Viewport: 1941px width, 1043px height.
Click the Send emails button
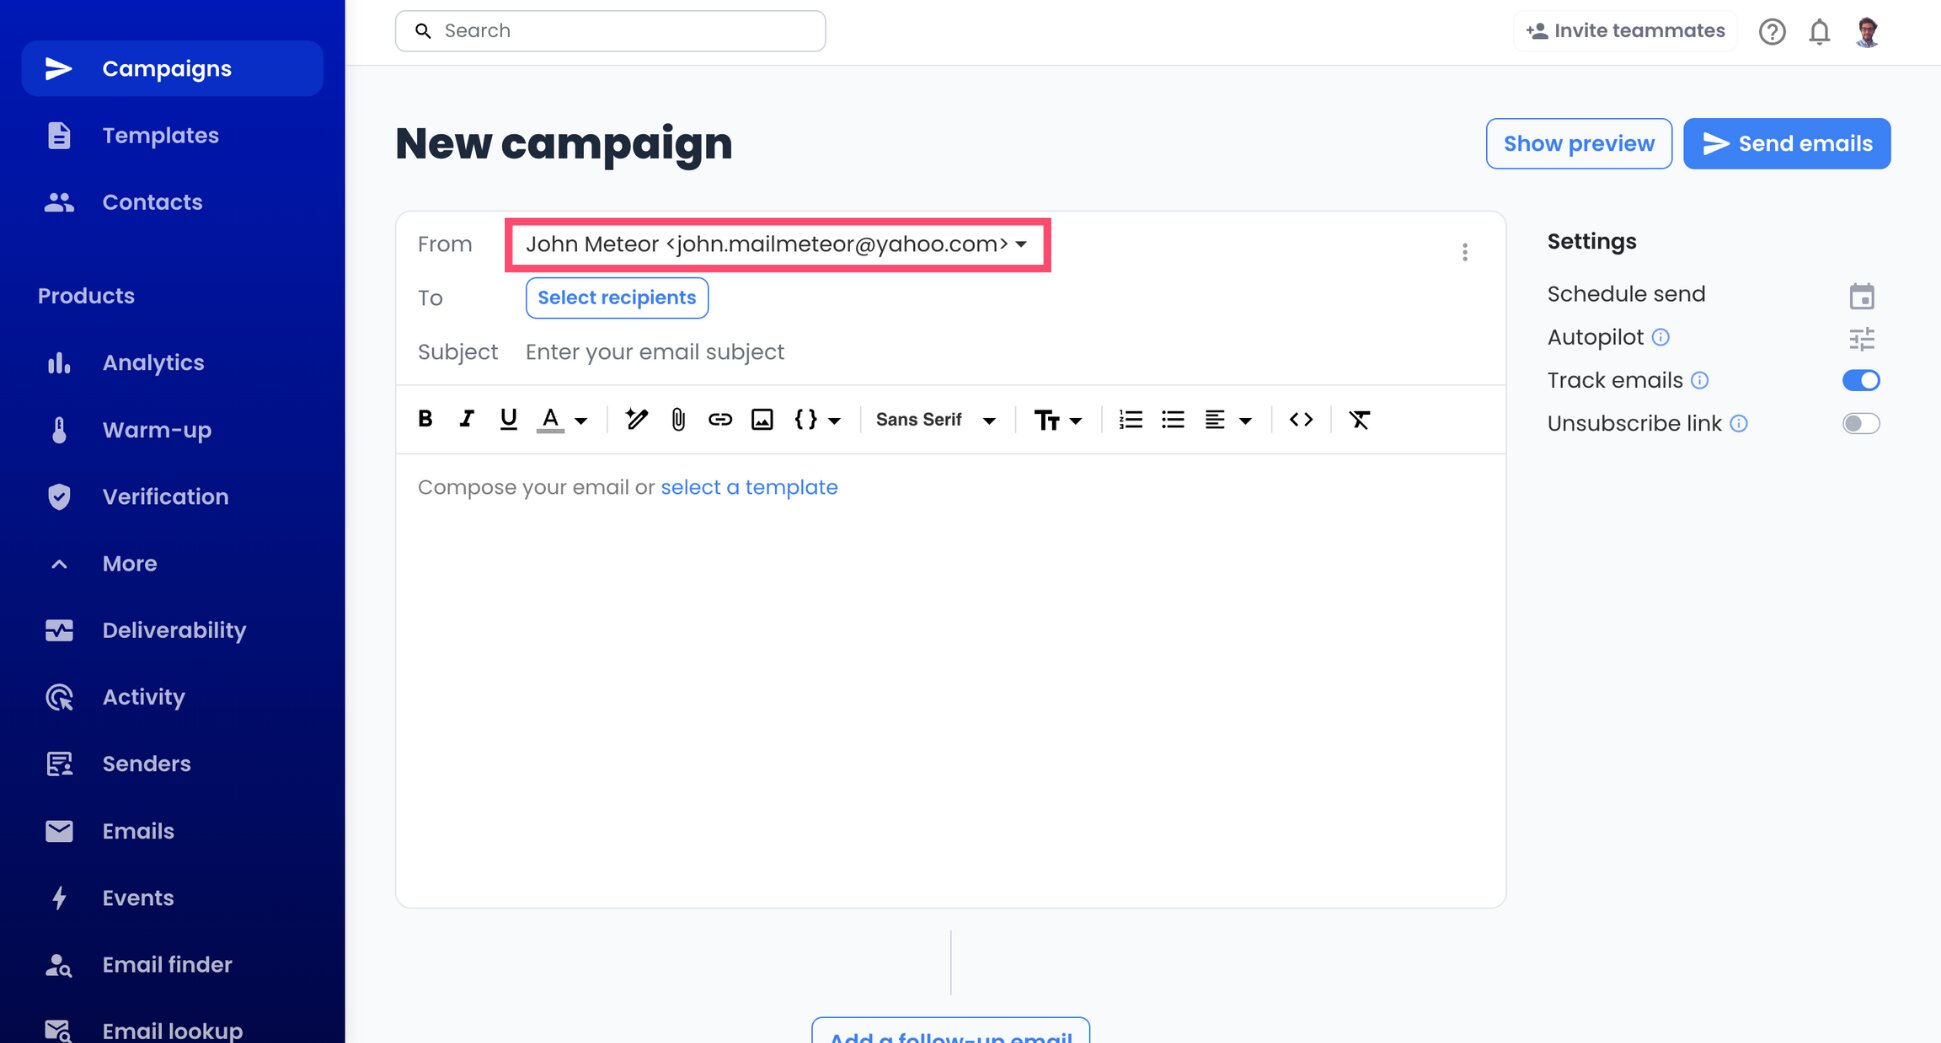(x=1786, y=143)
